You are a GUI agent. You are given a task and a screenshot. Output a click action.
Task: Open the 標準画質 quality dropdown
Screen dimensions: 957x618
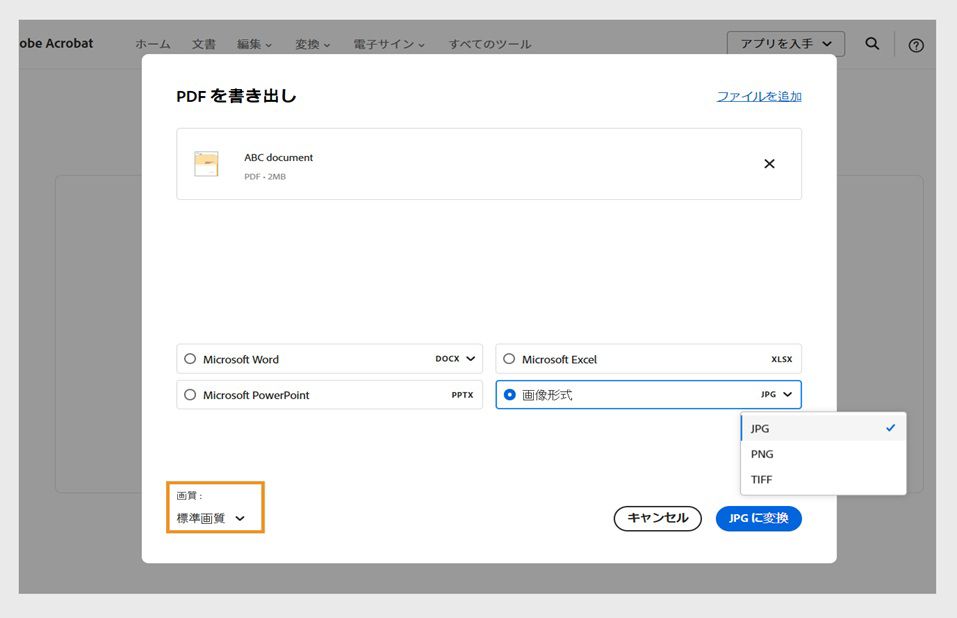coord(214,517)
